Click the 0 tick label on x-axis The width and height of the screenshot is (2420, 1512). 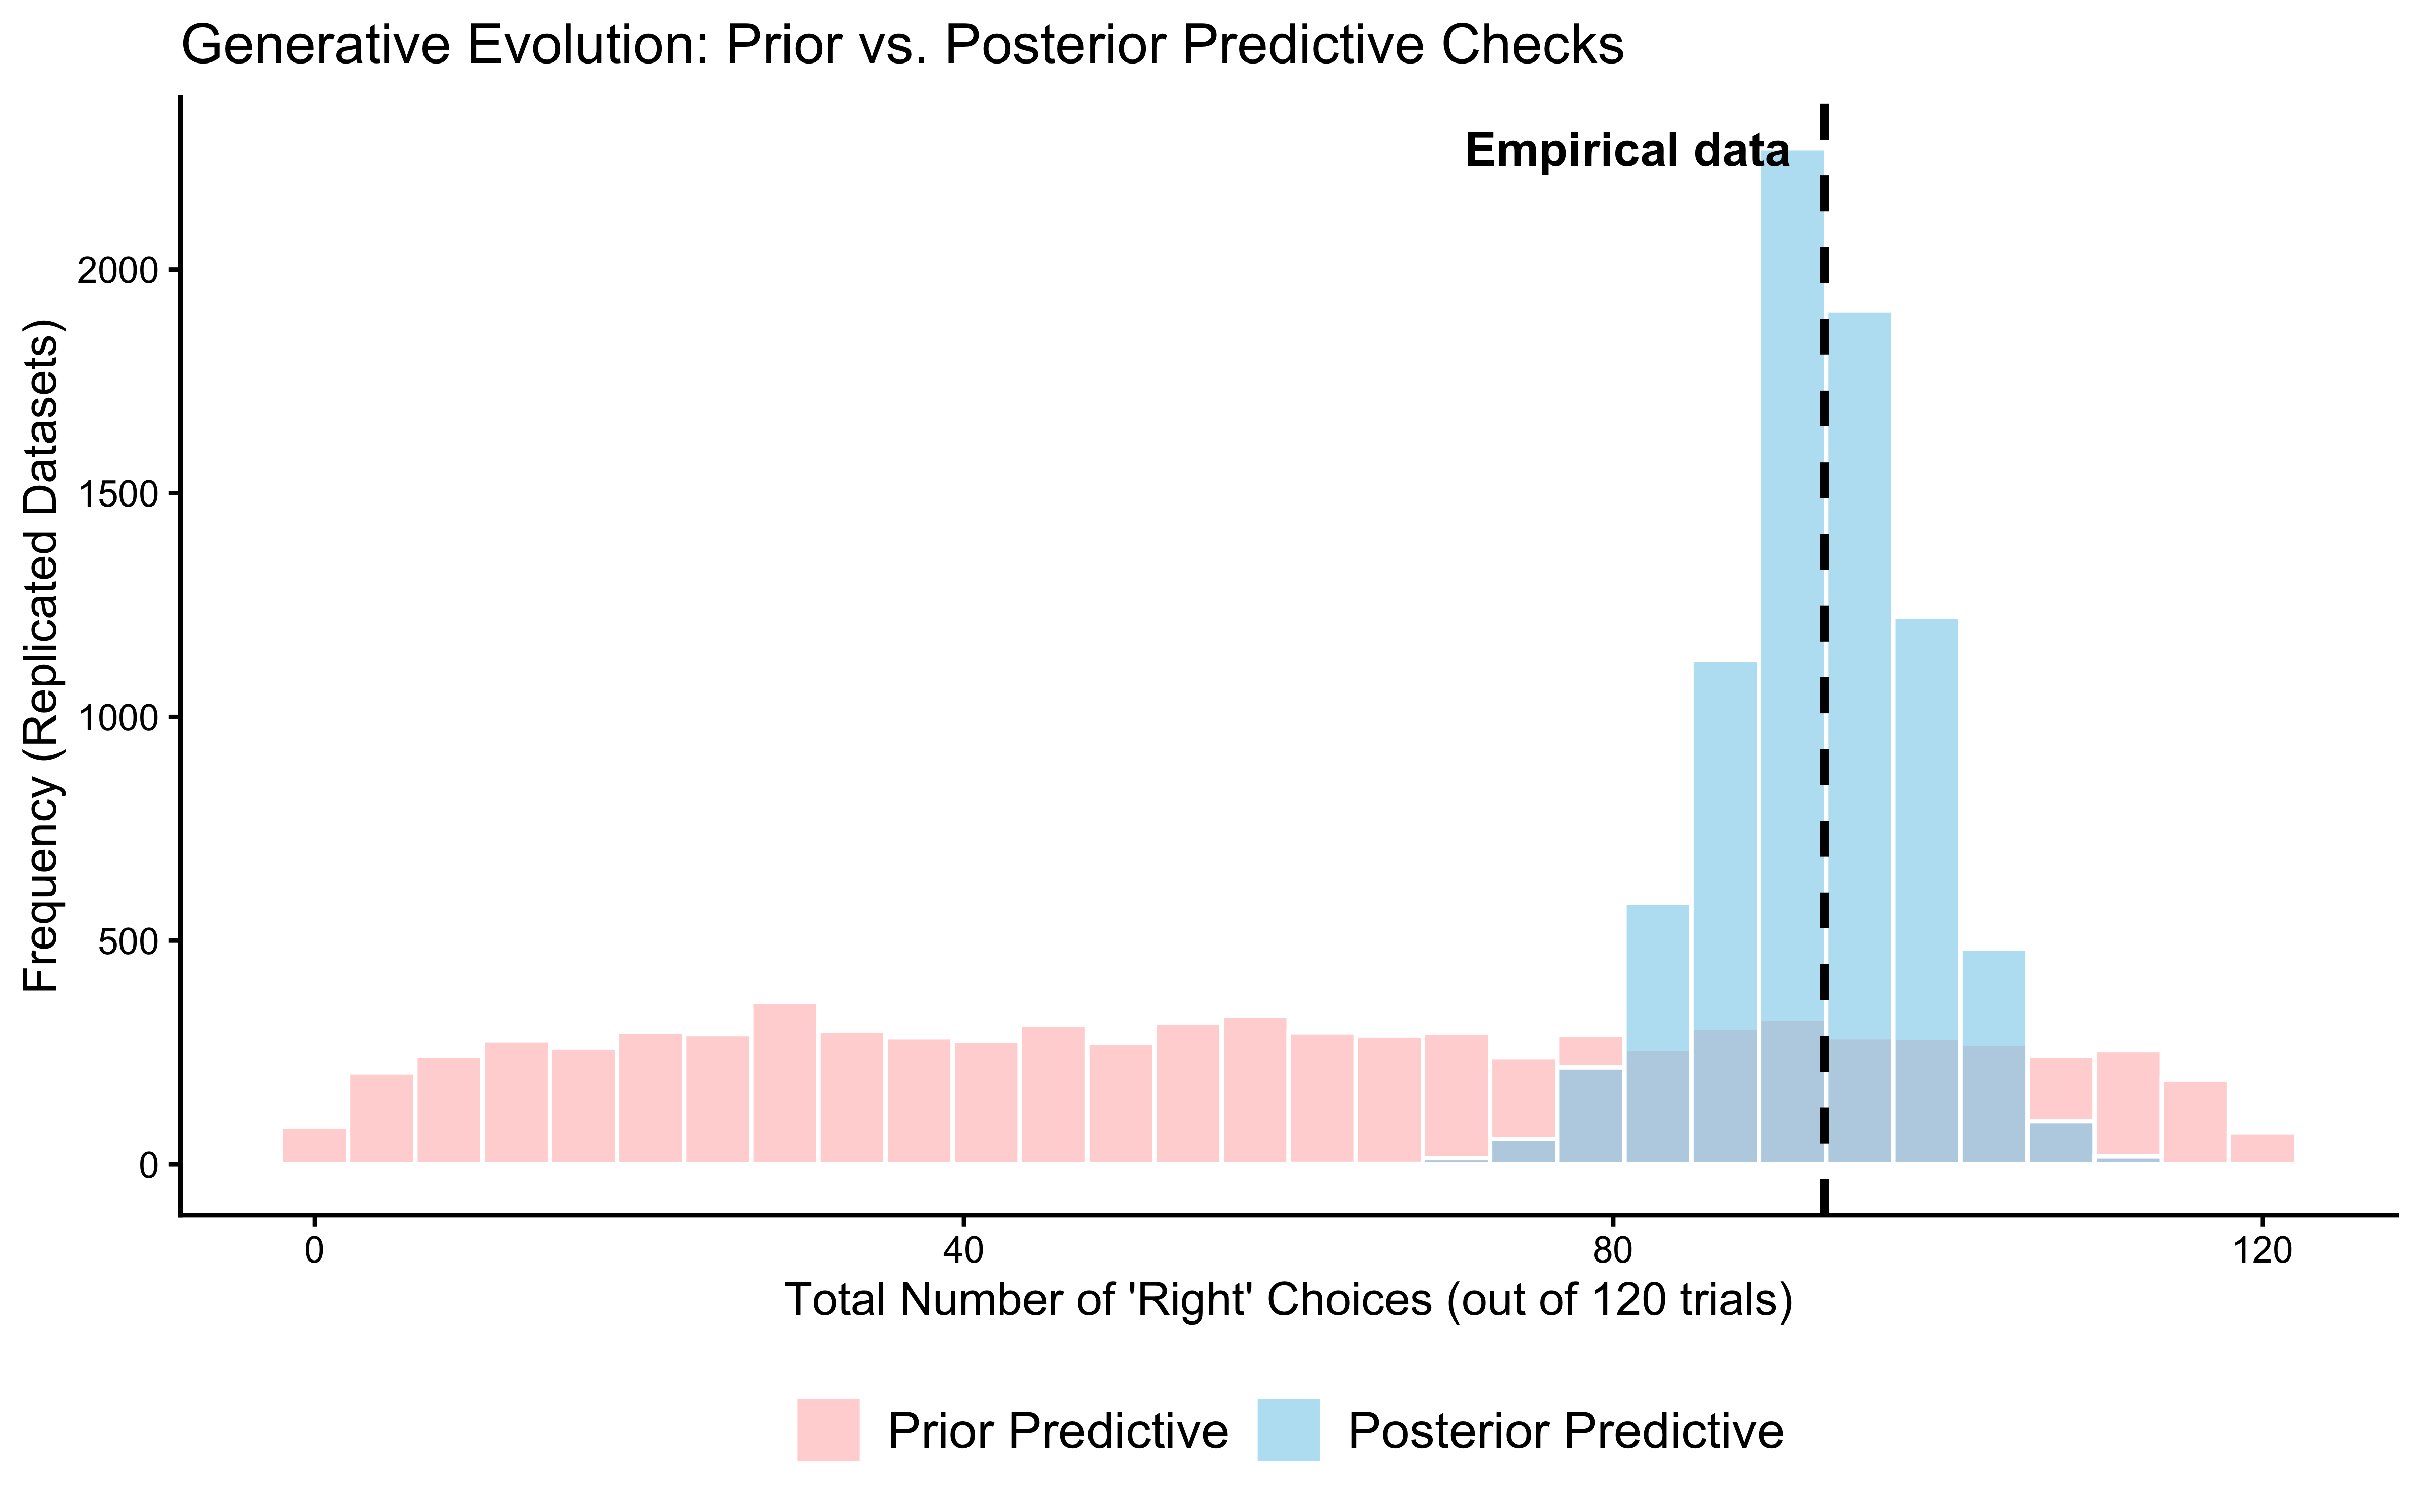pos(314,1251)
